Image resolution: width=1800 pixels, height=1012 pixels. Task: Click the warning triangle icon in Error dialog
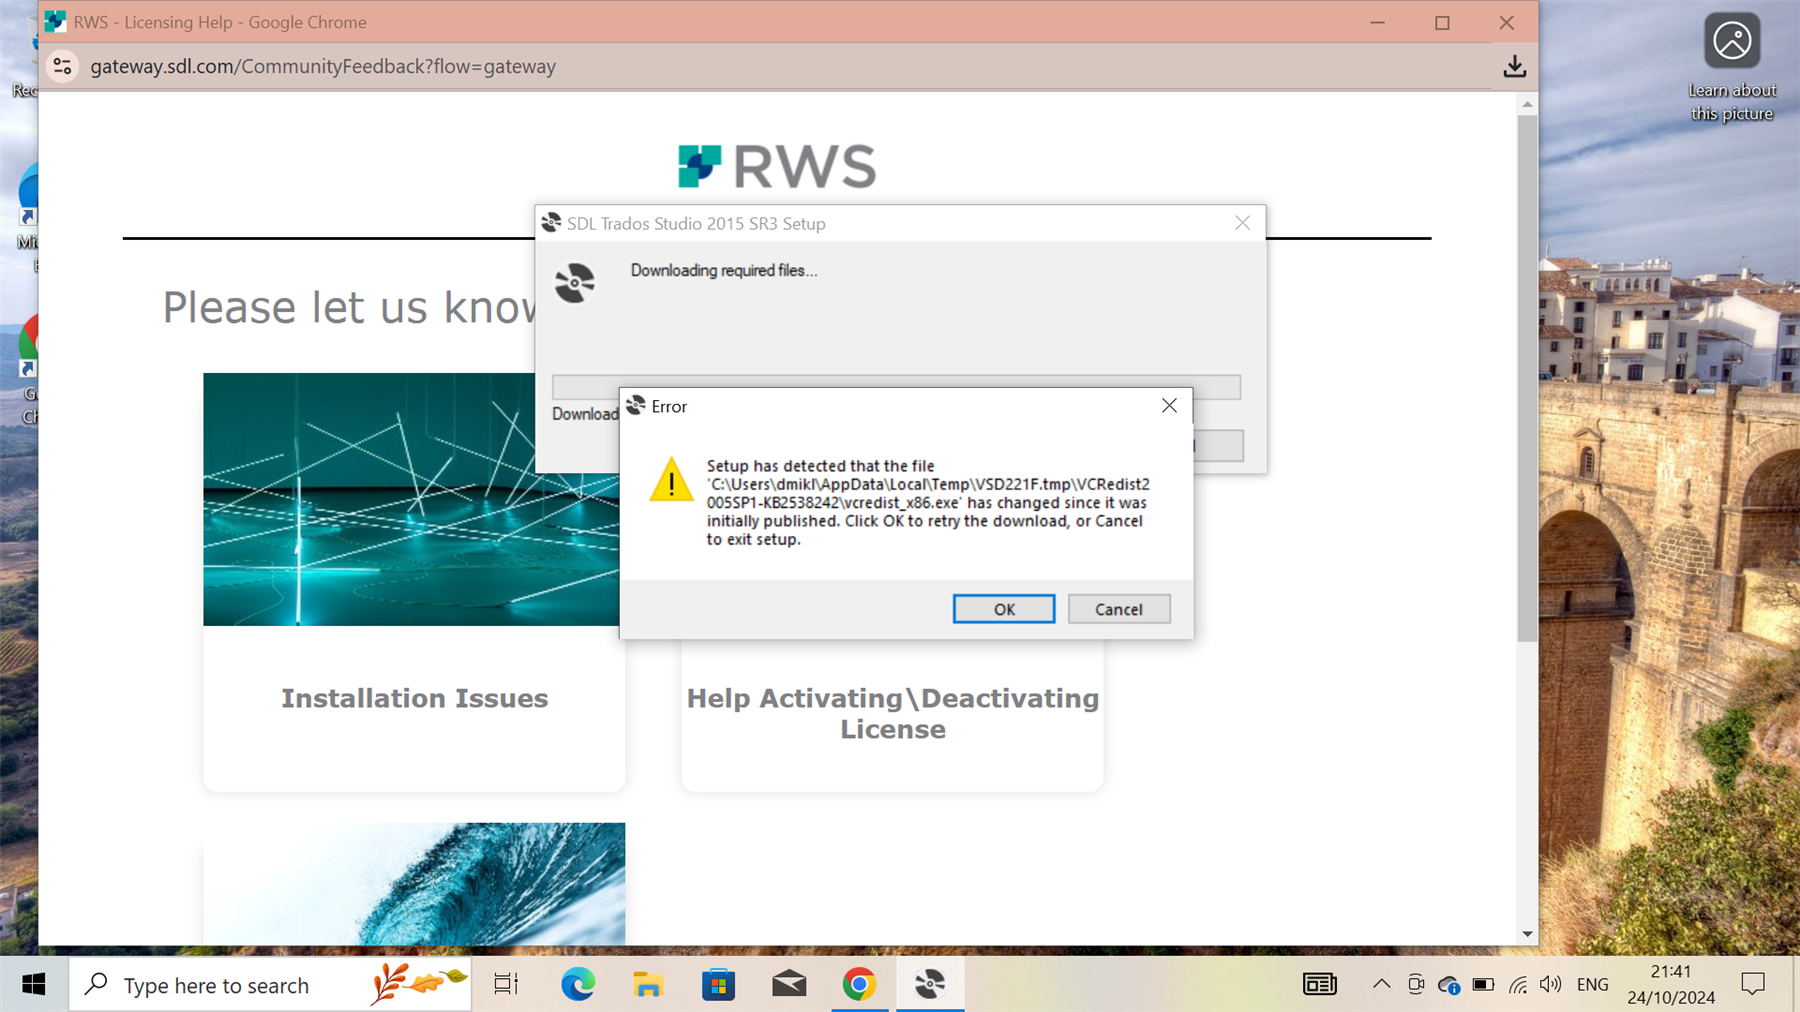point(671,480)
